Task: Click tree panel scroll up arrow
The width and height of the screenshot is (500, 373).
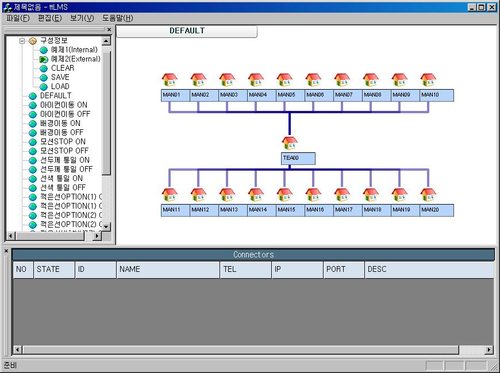Action: pyautogui.click(x=106, y=41)
